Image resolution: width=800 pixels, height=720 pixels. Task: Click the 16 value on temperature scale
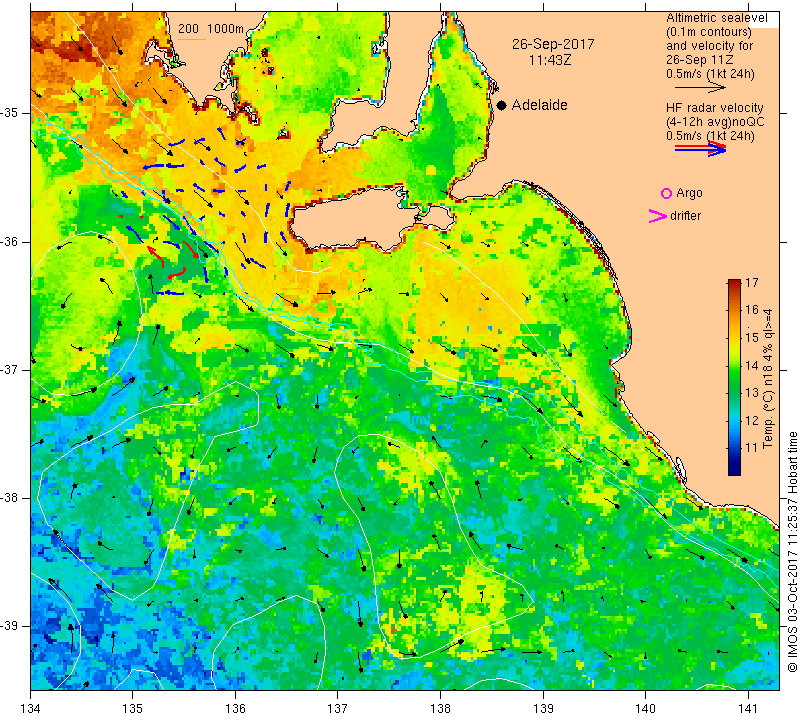(752, 310)
